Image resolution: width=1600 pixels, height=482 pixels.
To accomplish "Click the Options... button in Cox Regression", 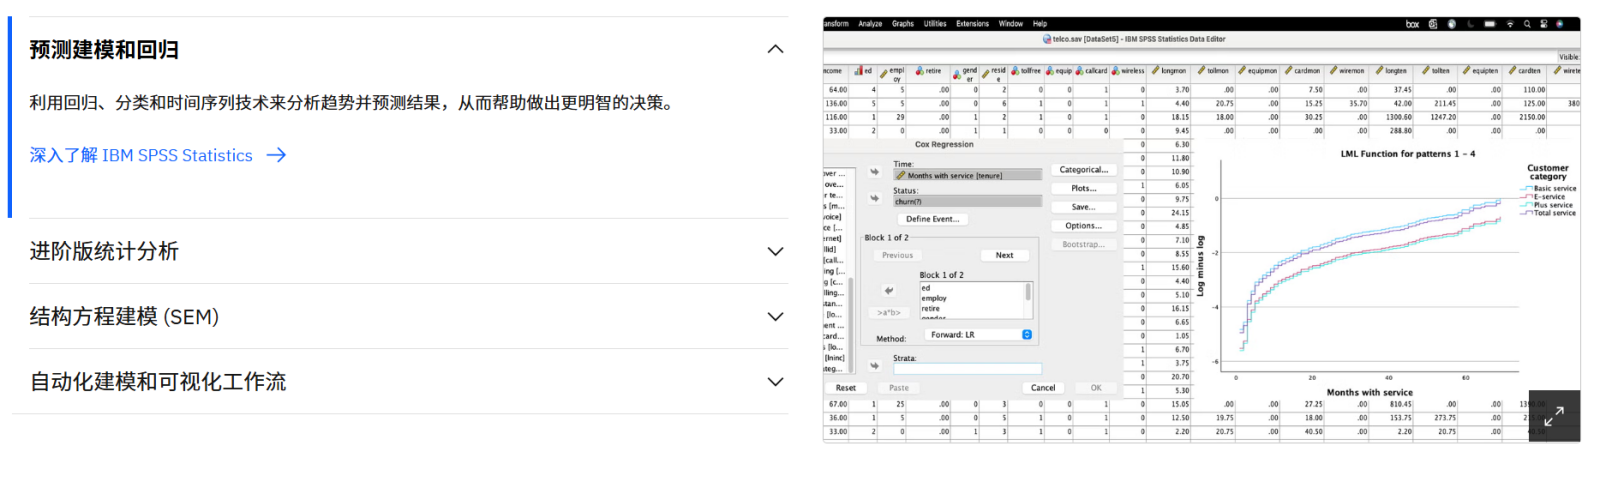I will [1083, 226].
